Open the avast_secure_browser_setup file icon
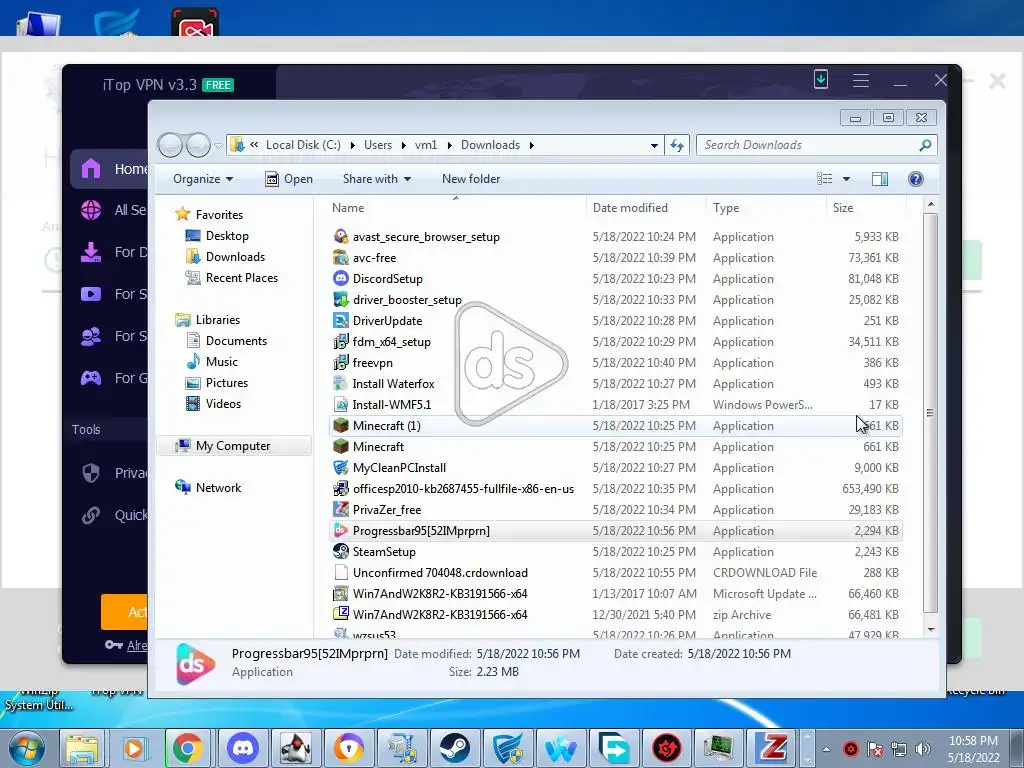This screenshot has width=1024, height=768. click(340, 237)
